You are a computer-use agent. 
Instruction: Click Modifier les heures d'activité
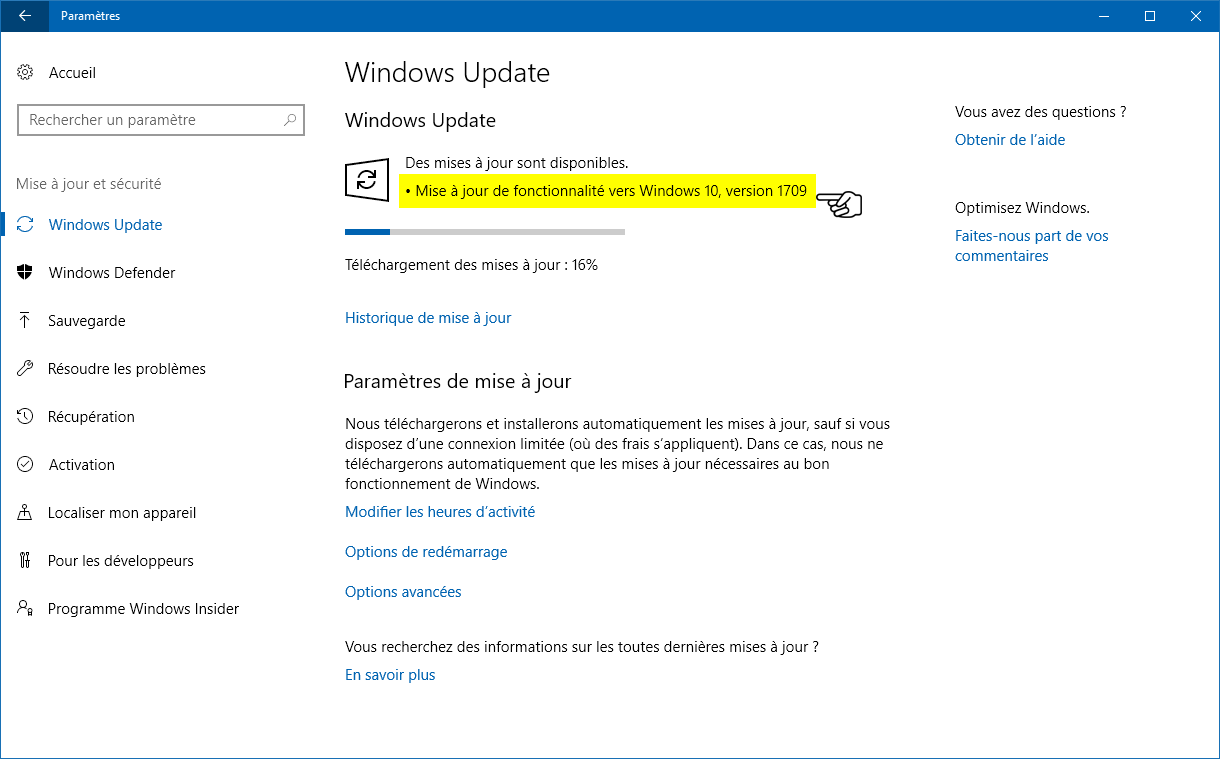440,512
